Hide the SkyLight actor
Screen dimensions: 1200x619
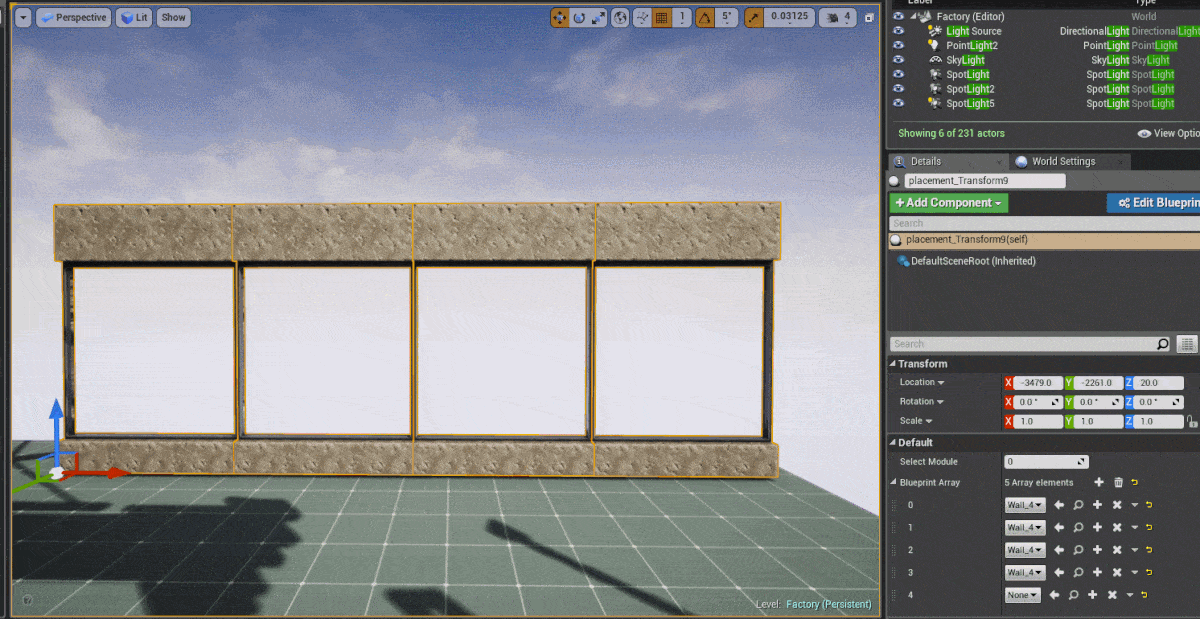pyautogui.click(x=898, y=60)
